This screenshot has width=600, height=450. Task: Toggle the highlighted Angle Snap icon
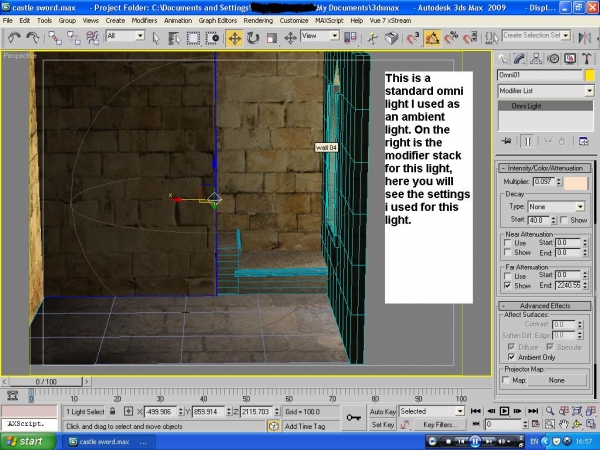tap(432, 38)
